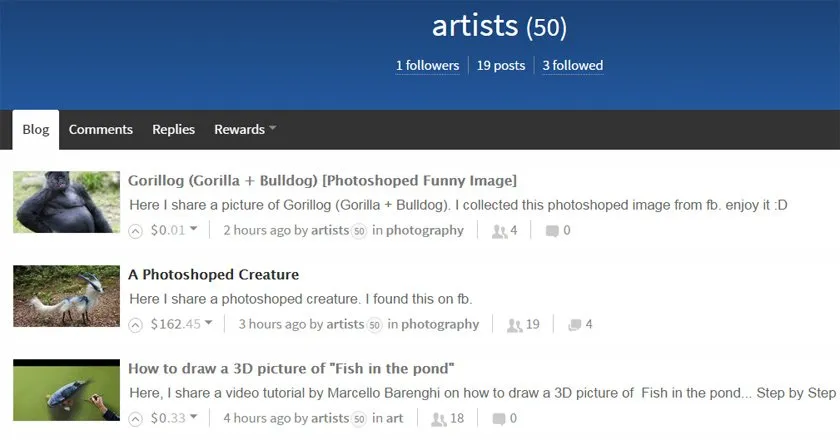View the 3 followed list

click(573, 65)
